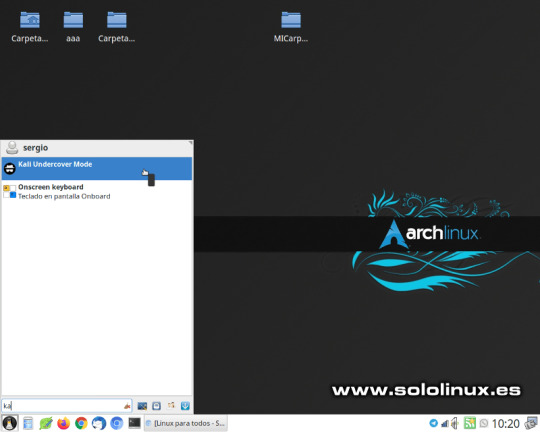This screenshot has width=540, height=432.
Task: Open the file manager panel launcher
Action: 28,423
